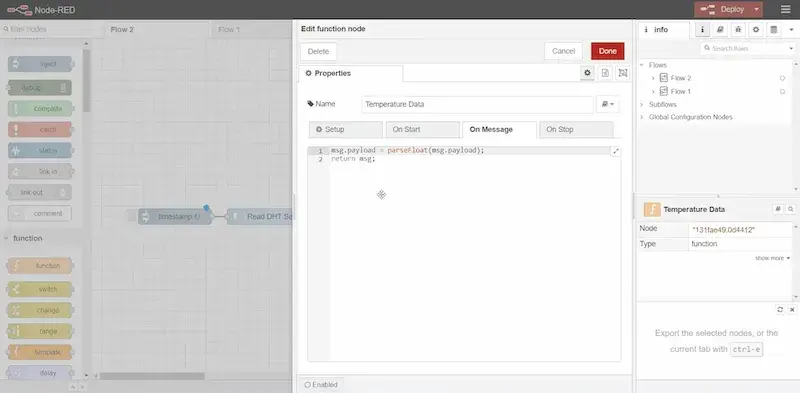Expand the Subflows section
The width and height of the screenshot is (800, 393).
click(642, 104)
